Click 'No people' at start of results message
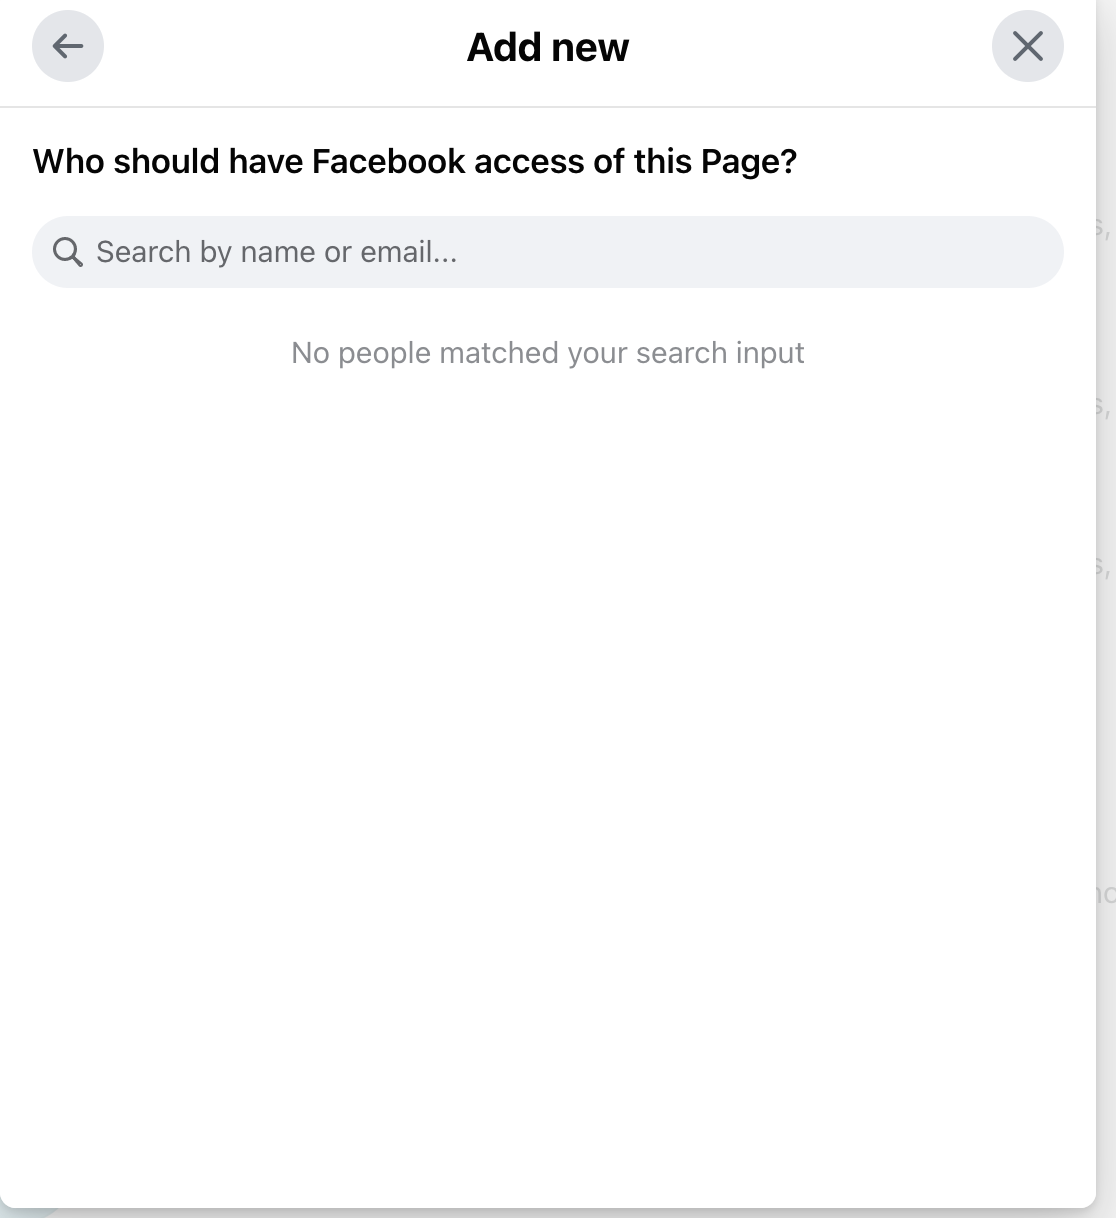 (x=361, y=353)
